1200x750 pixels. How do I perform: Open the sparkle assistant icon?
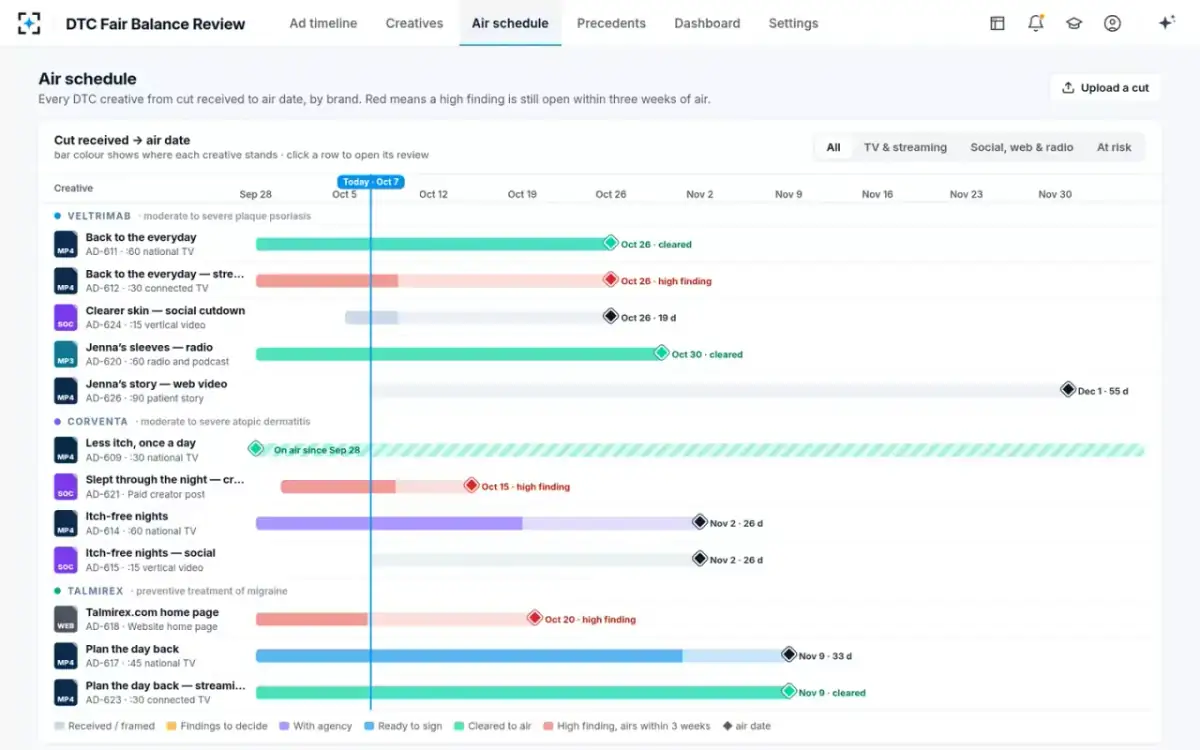point(1166,23)
